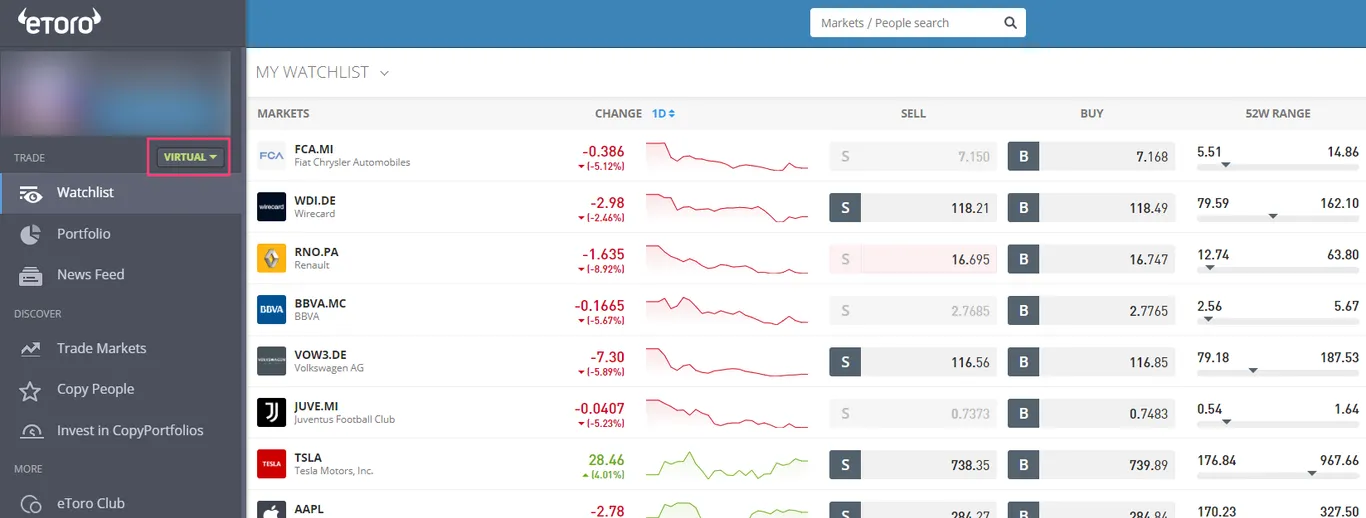1366x518 pixels.
Task: Click the BBVA.MC ticker text
Action: click(320, 304)
